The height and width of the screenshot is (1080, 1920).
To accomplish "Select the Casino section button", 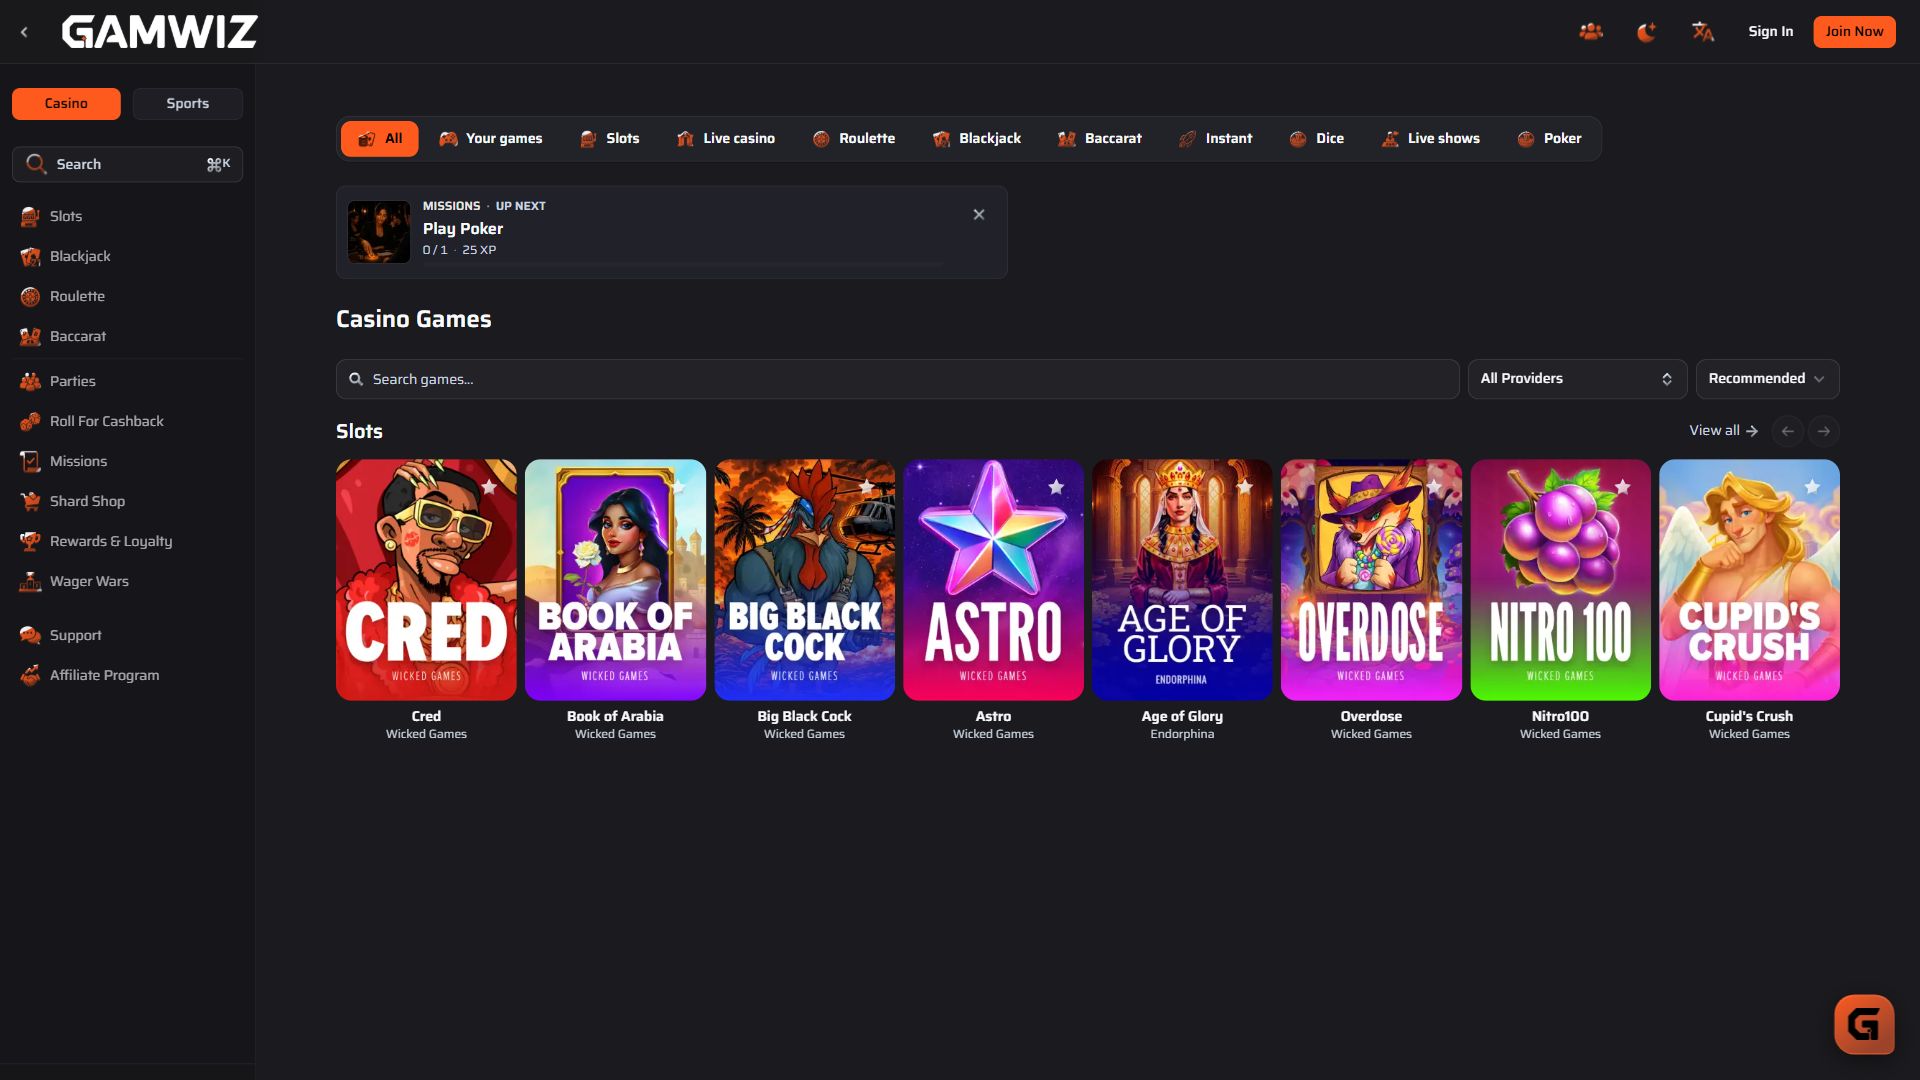I will click(66, 104).
